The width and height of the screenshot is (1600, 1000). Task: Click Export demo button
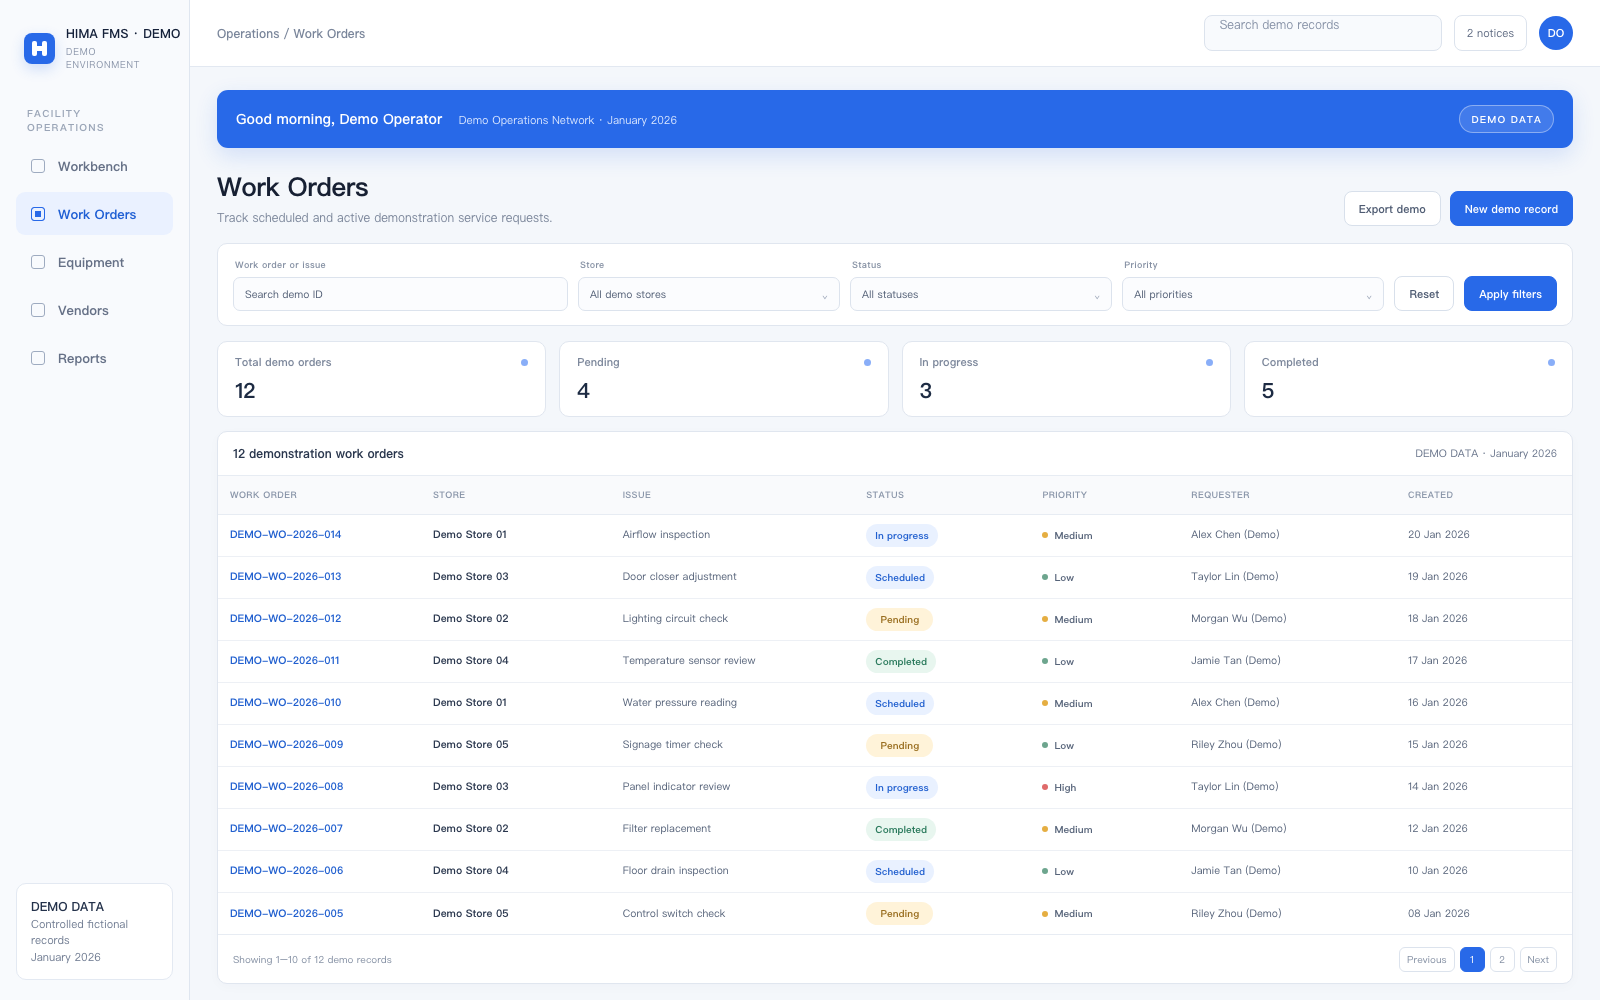pyautogui.click(x=1392, y=209)
